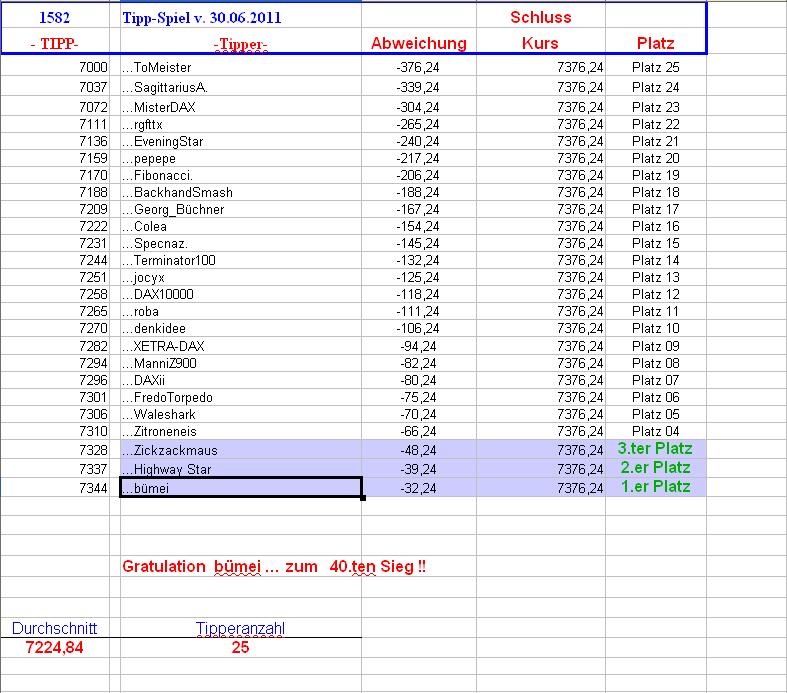Click deviation -94,24
This screenshot has width=787, height=693.
[419, 346]
